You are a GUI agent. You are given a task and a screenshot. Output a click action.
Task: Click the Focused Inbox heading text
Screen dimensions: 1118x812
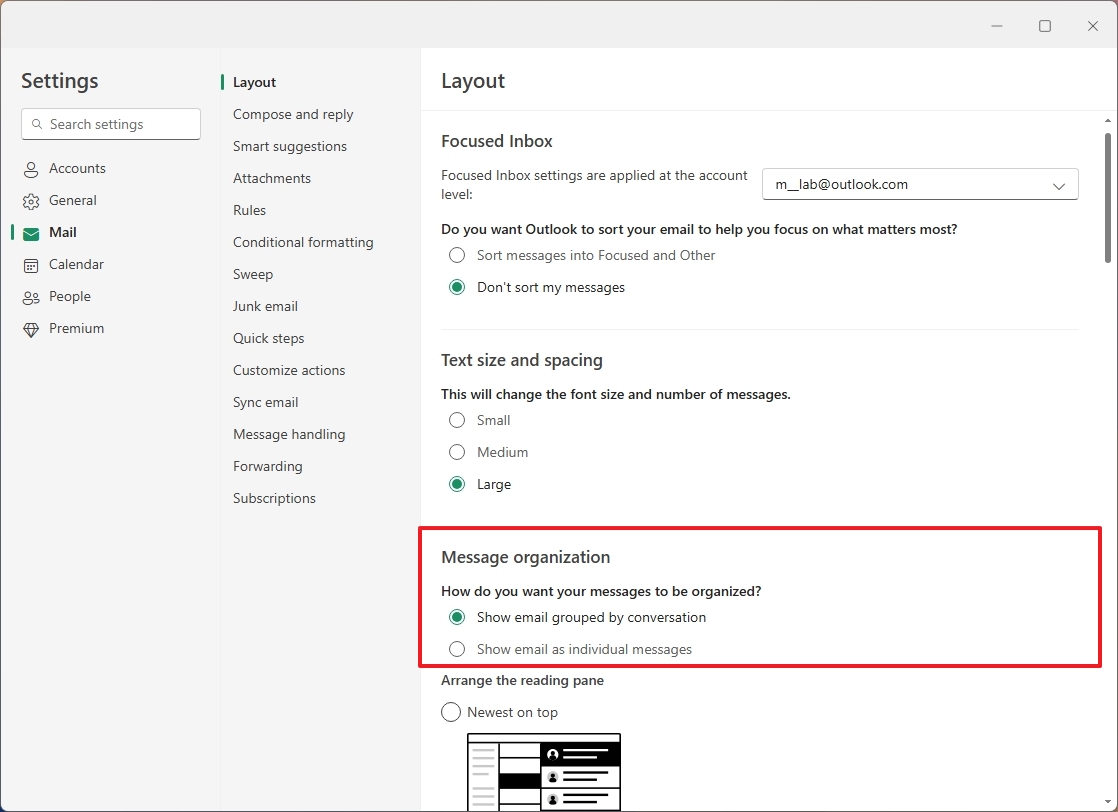pos(497,142)
